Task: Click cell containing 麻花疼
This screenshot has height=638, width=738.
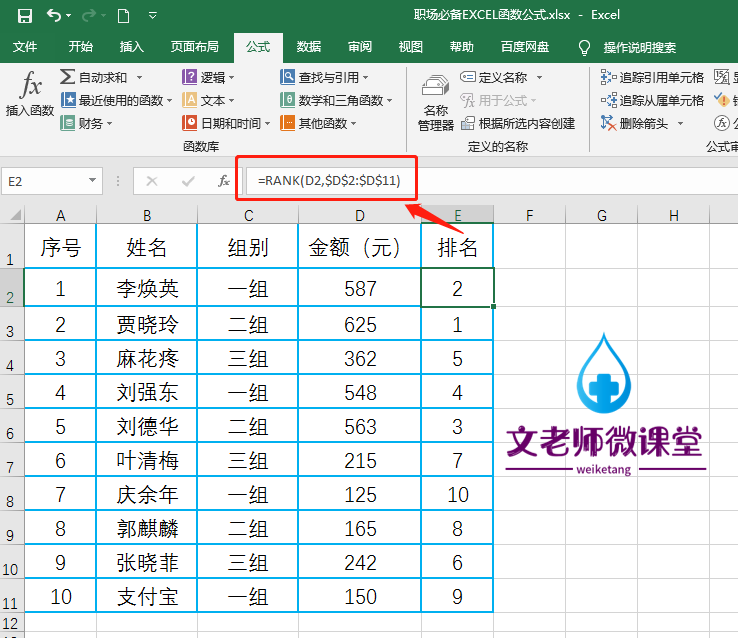Action: pyautogui.click(x=147, y=359)
